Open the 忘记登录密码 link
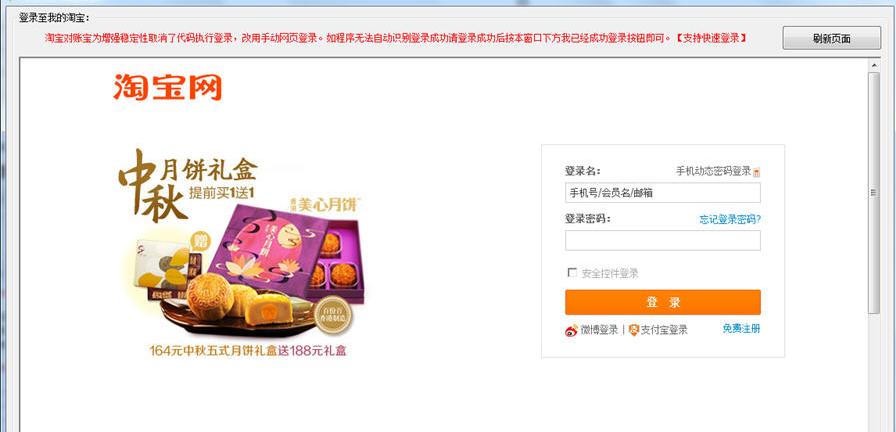This screenshot has height=432, width=896. click(730, 219)
